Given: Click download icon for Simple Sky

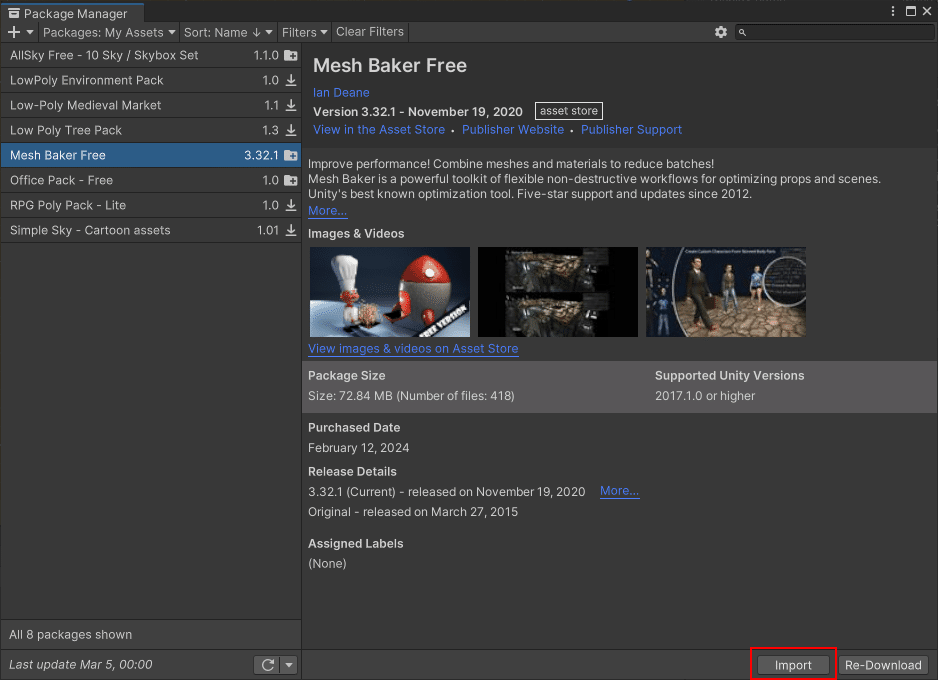Looking at the screenshot, I should 291,230.
